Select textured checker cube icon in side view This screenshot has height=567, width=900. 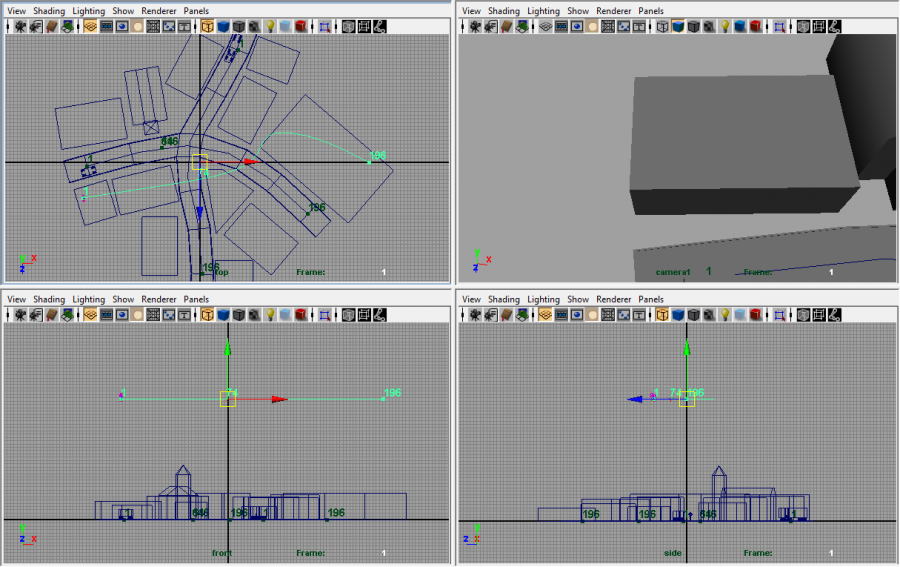tap(708, 314)
